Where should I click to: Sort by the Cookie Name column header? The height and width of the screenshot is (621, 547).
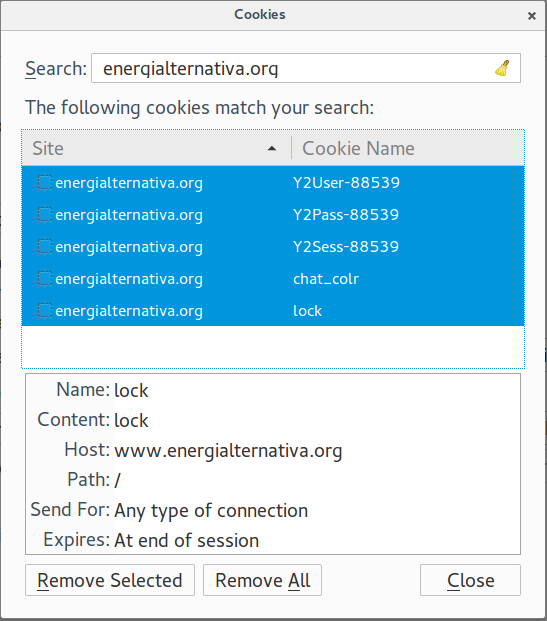[408, 148]
